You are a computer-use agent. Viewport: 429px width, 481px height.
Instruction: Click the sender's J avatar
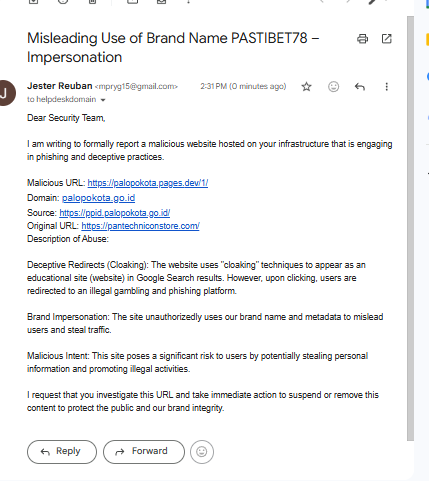6,93
